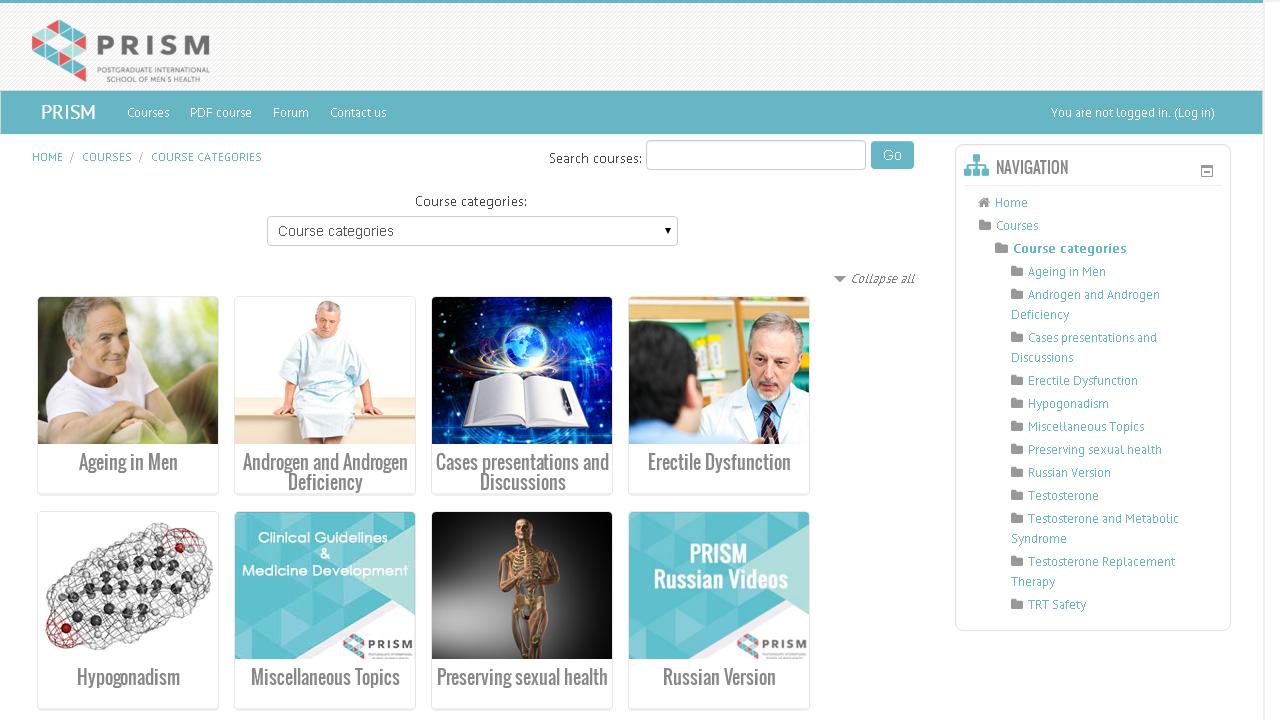1280x720 pixels.
Task: Click the PRISM brand link in navbar
Action: coord(68,112)
